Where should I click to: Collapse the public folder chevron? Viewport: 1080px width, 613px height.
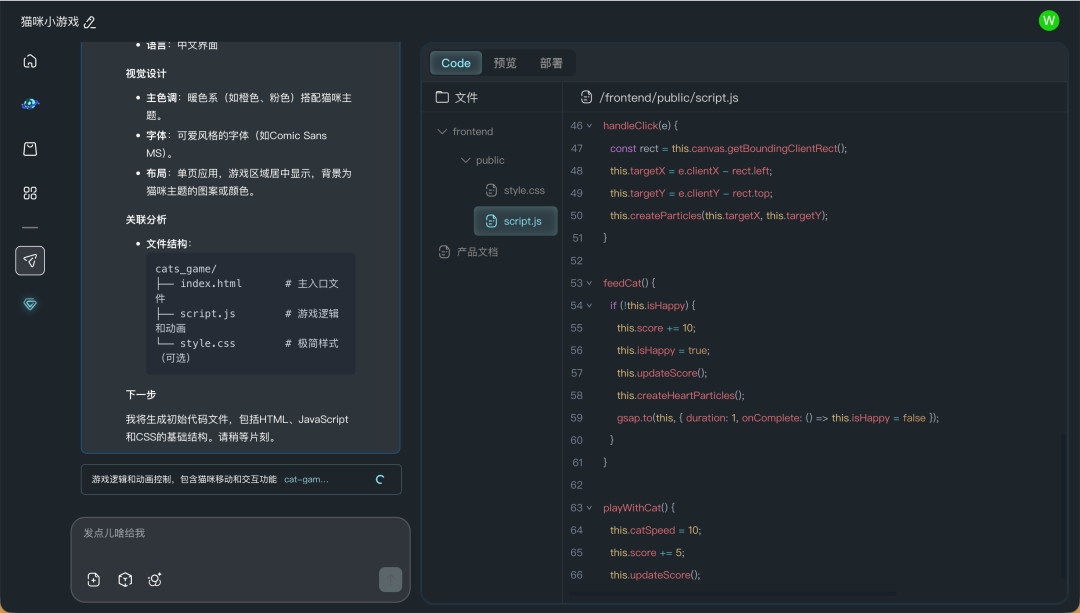pos(466,160)
